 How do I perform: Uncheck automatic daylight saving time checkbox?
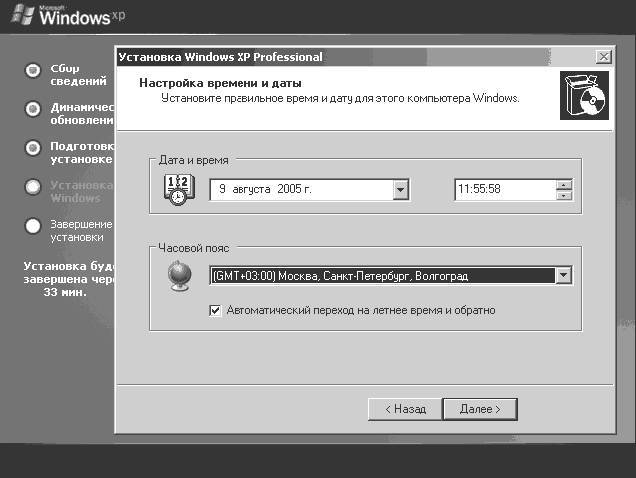point(215,311)
